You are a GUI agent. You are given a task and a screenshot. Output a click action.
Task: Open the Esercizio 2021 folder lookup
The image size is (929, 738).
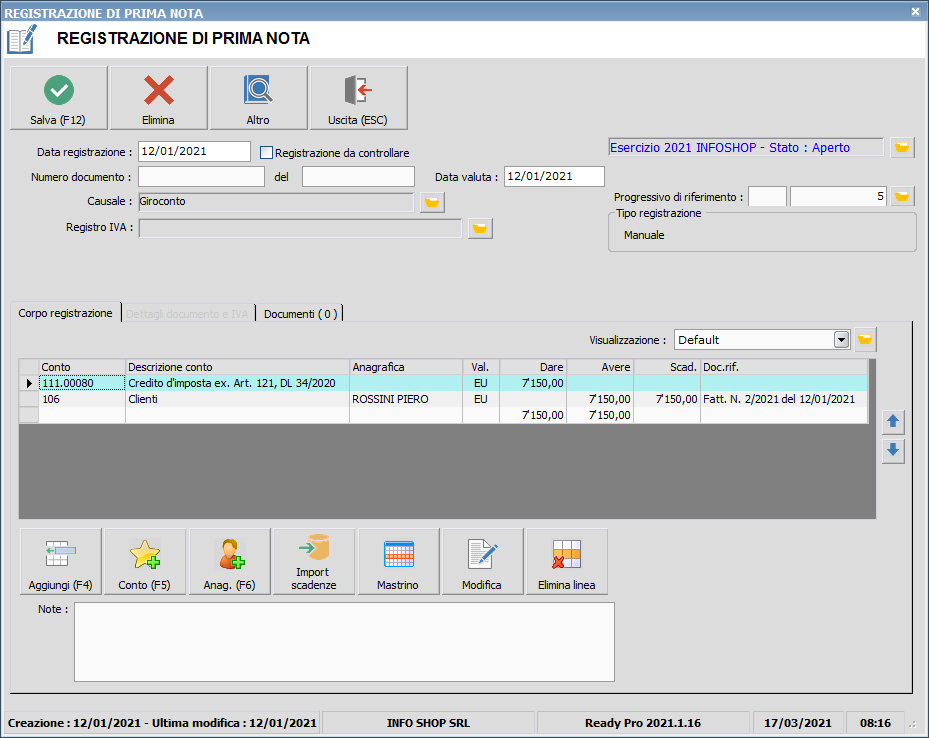tap(902, 148)
